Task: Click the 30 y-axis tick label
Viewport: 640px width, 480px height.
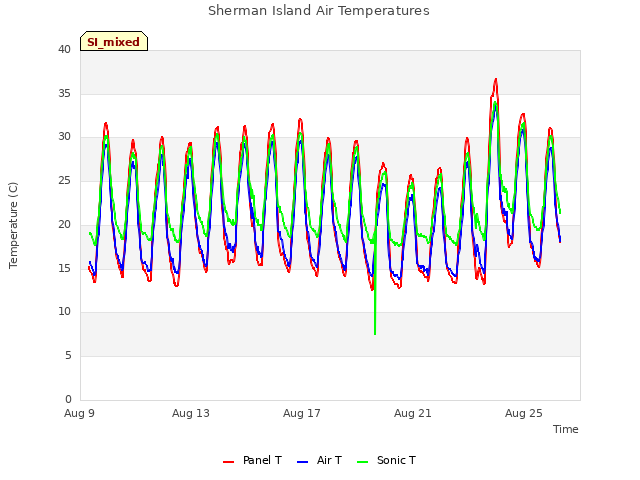Action: [x=64, y=137]
